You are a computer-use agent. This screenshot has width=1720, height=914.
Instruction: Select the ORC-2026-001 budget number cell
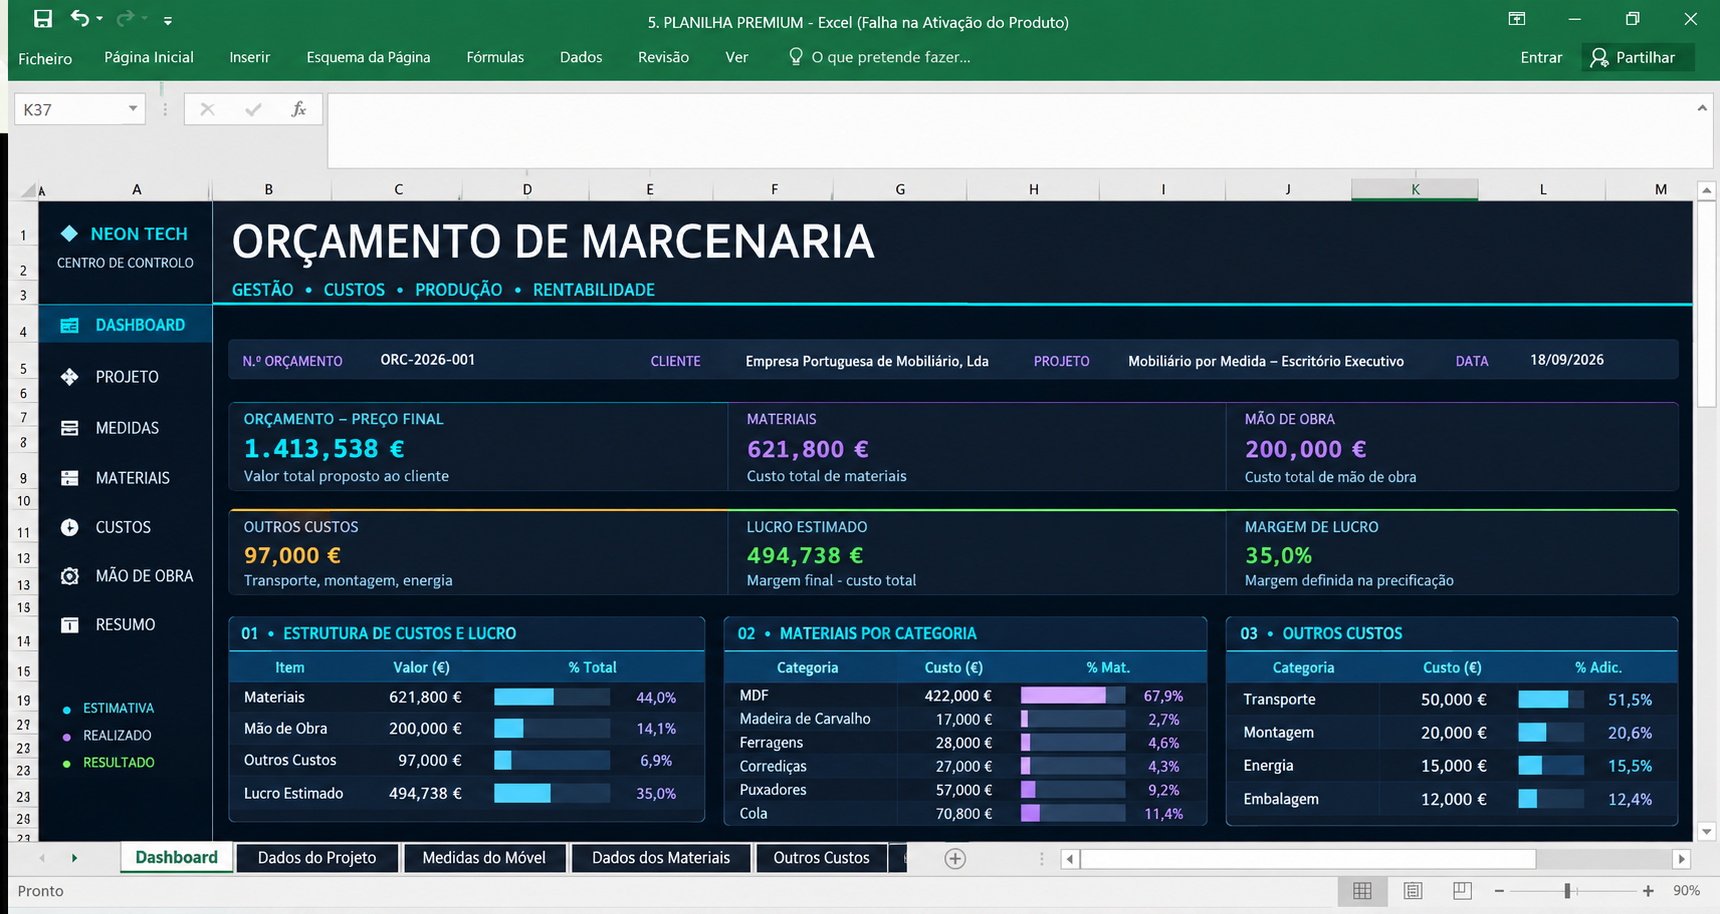[x=428, y=360]
